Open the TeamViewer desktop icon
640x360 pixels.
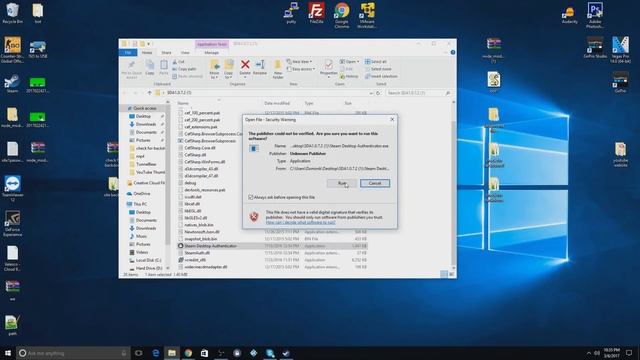(x=13, y=189)
